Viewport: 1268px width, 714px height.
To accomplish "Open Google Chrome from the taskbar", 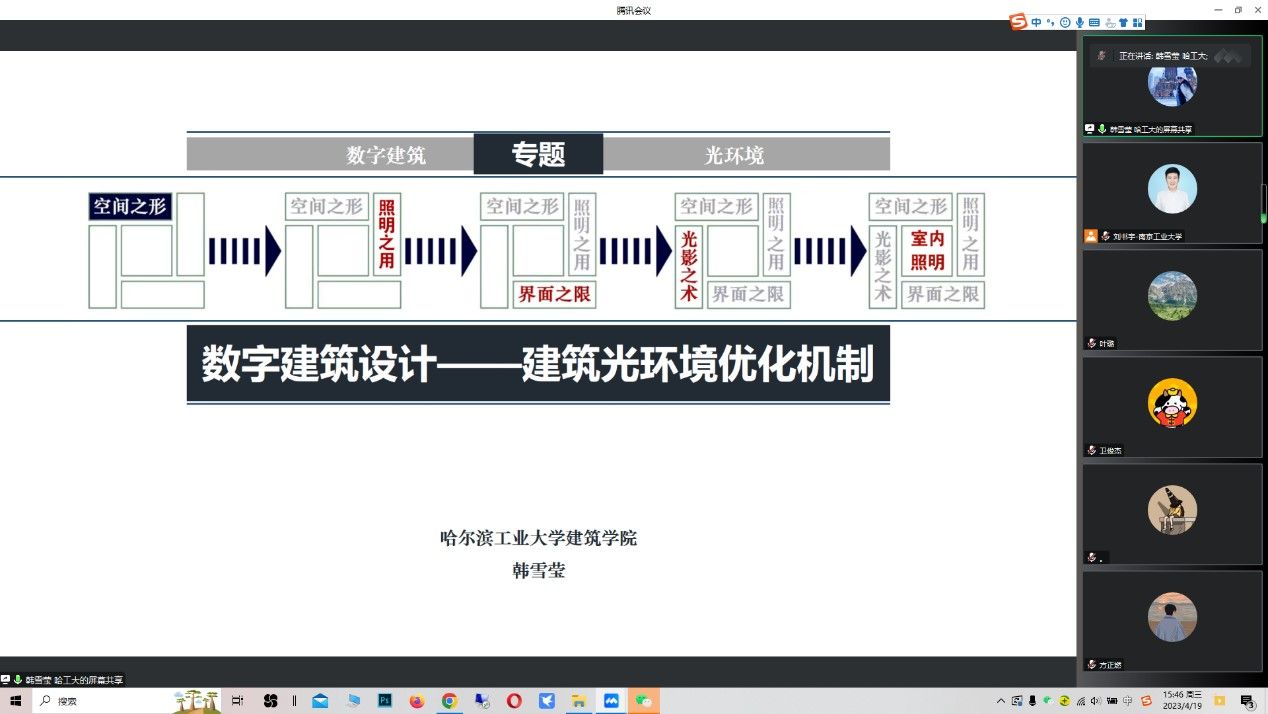I will point(449,701).
